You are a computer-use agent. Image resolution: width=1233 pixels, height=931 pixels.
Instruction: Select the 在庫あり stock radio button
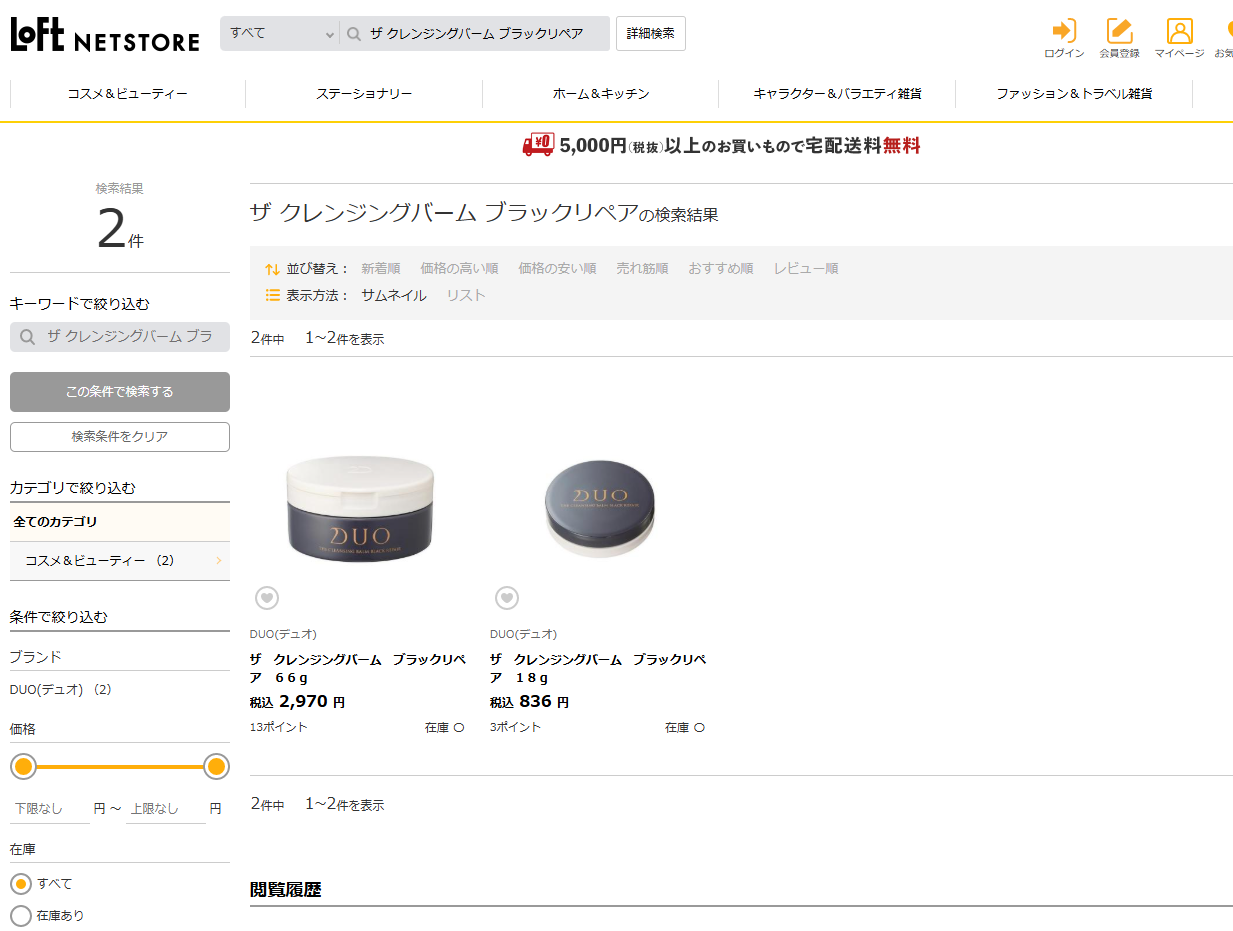20,915
